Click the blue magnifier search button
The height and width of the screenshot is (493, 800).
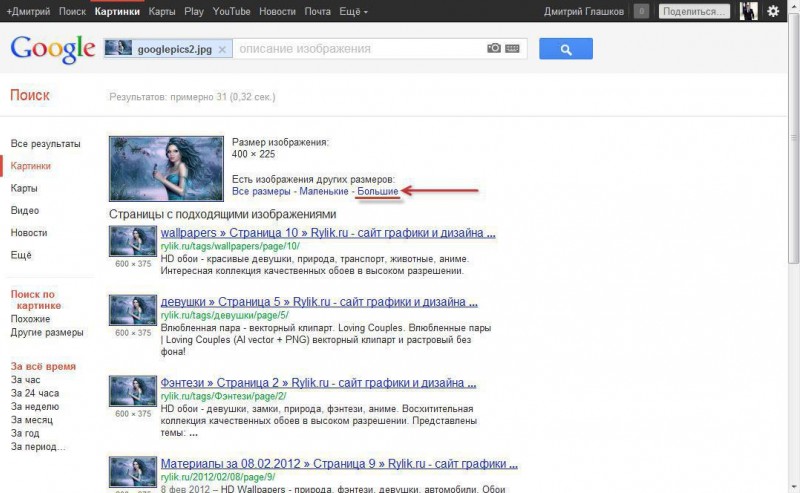(566, 48)
